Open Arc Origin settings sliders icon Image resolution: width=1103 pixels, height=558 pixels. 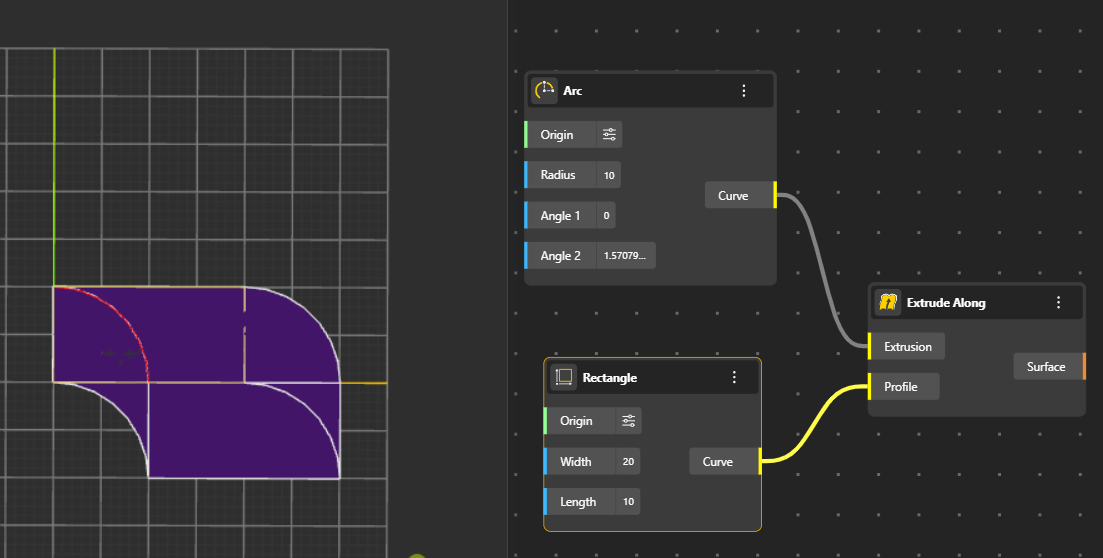[609, 135]
